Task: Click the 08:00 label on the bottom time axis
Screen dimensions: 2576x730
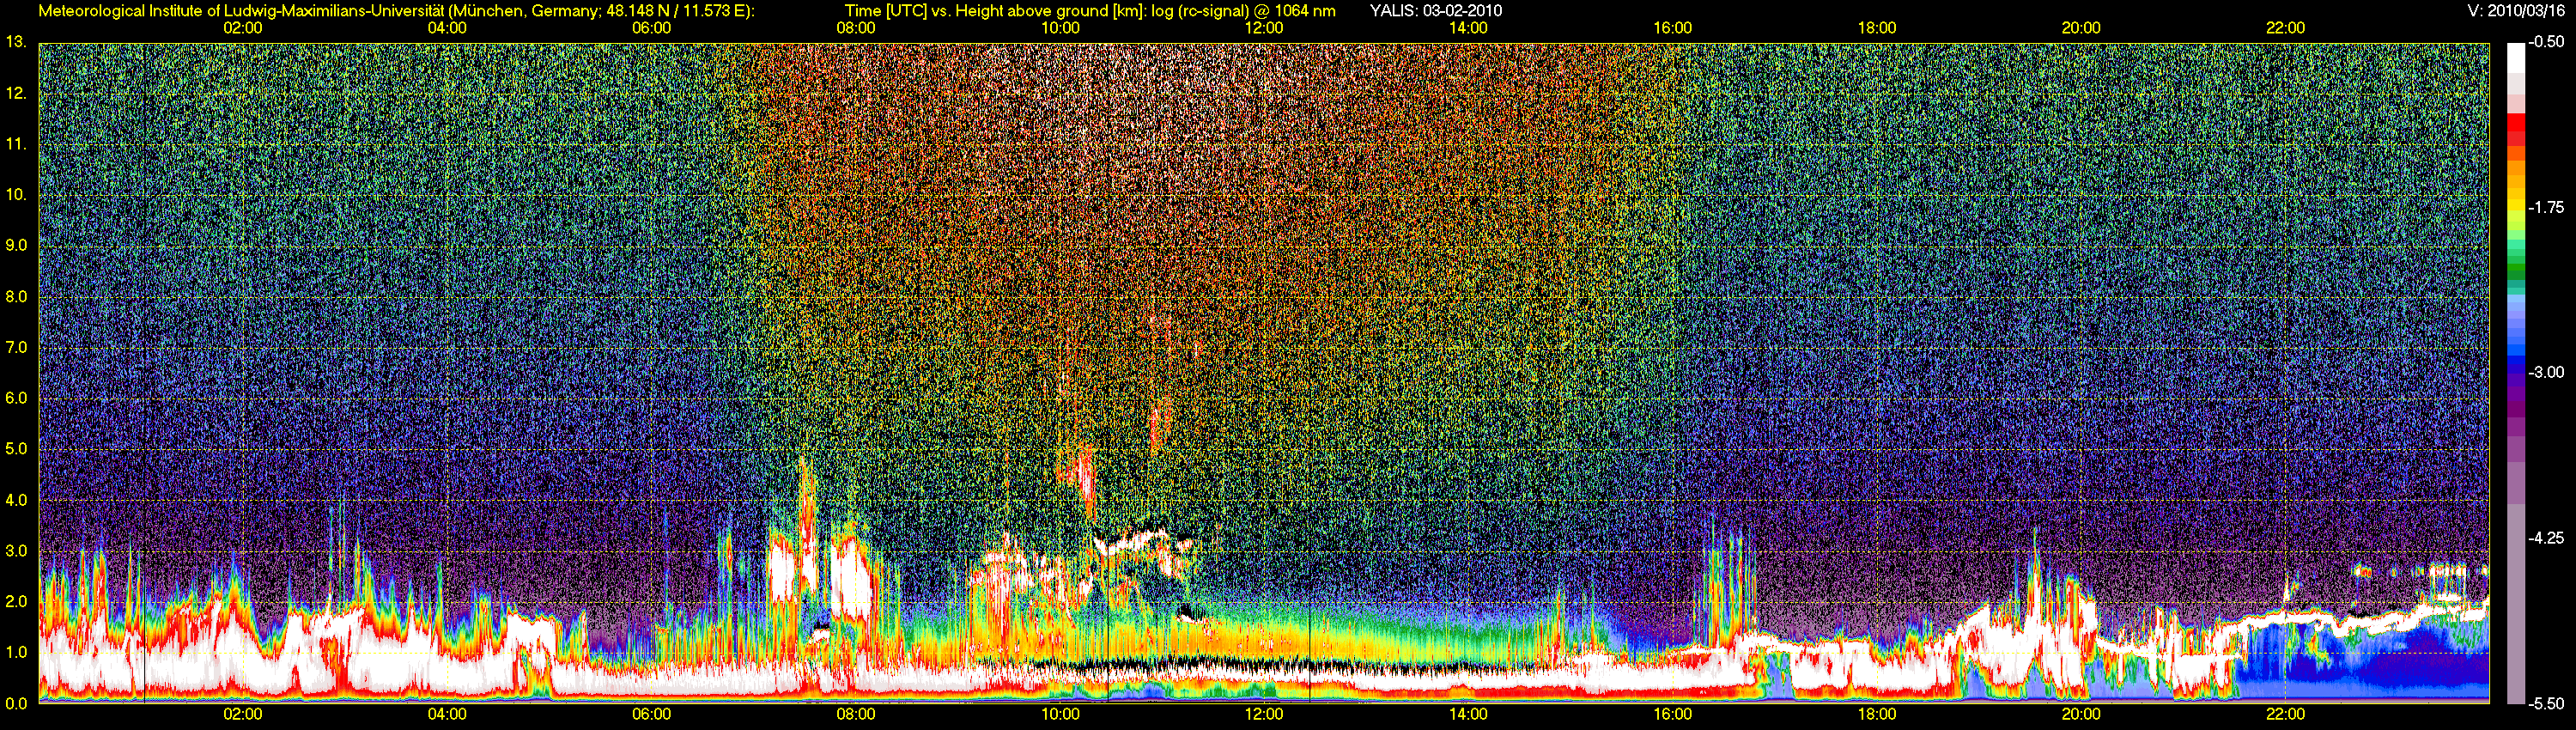Action: [x=856, y=714]
